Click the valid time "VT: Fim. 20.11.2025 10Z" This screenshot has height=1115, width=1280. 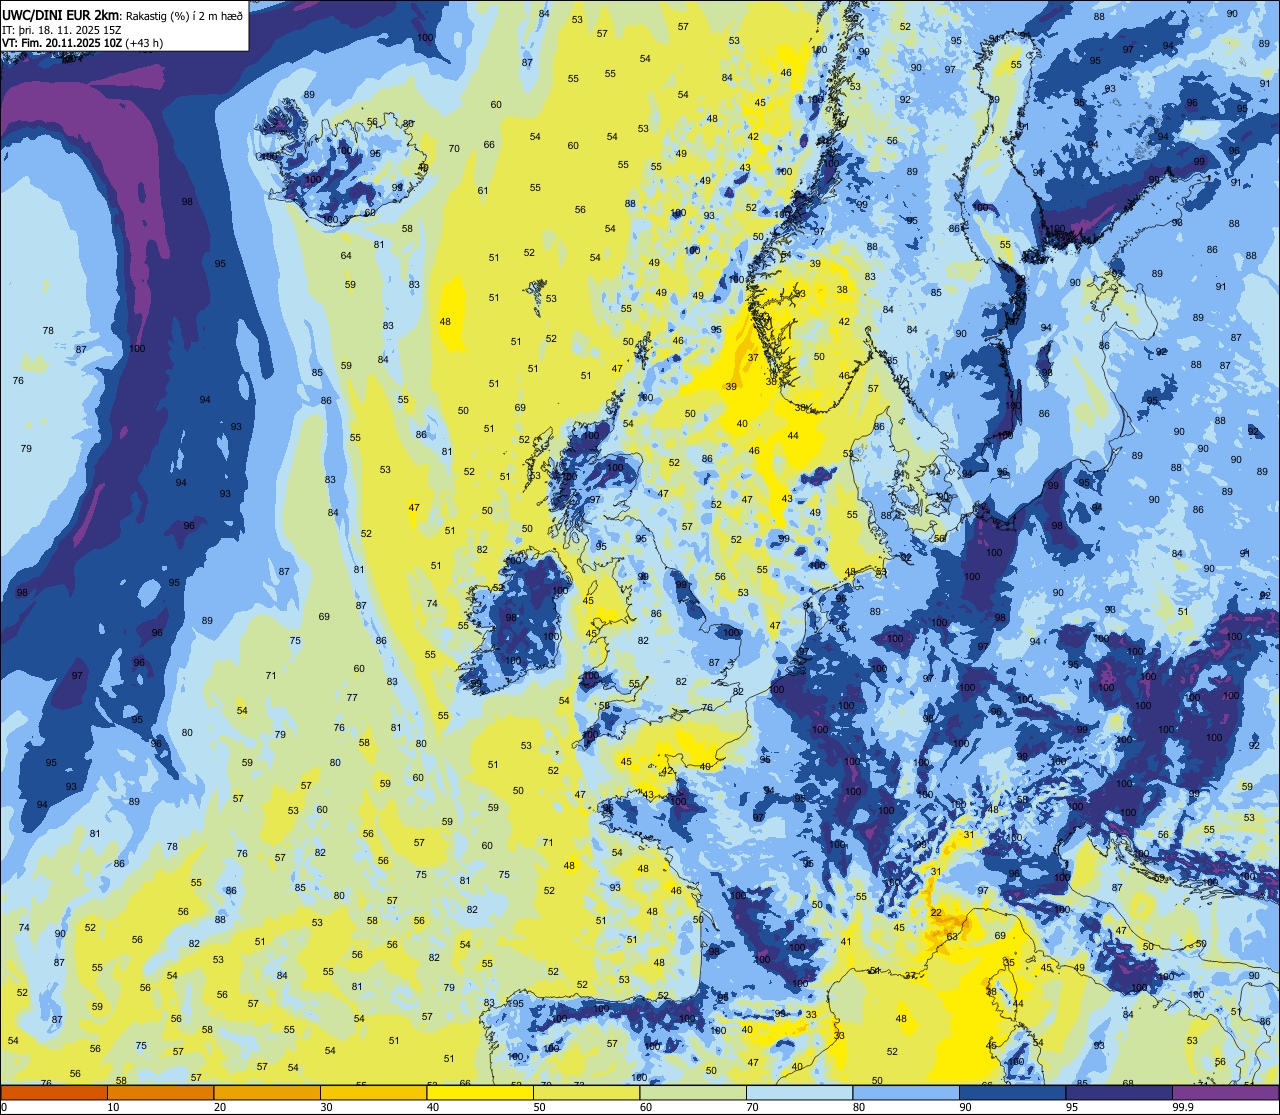tap(62, 43)
